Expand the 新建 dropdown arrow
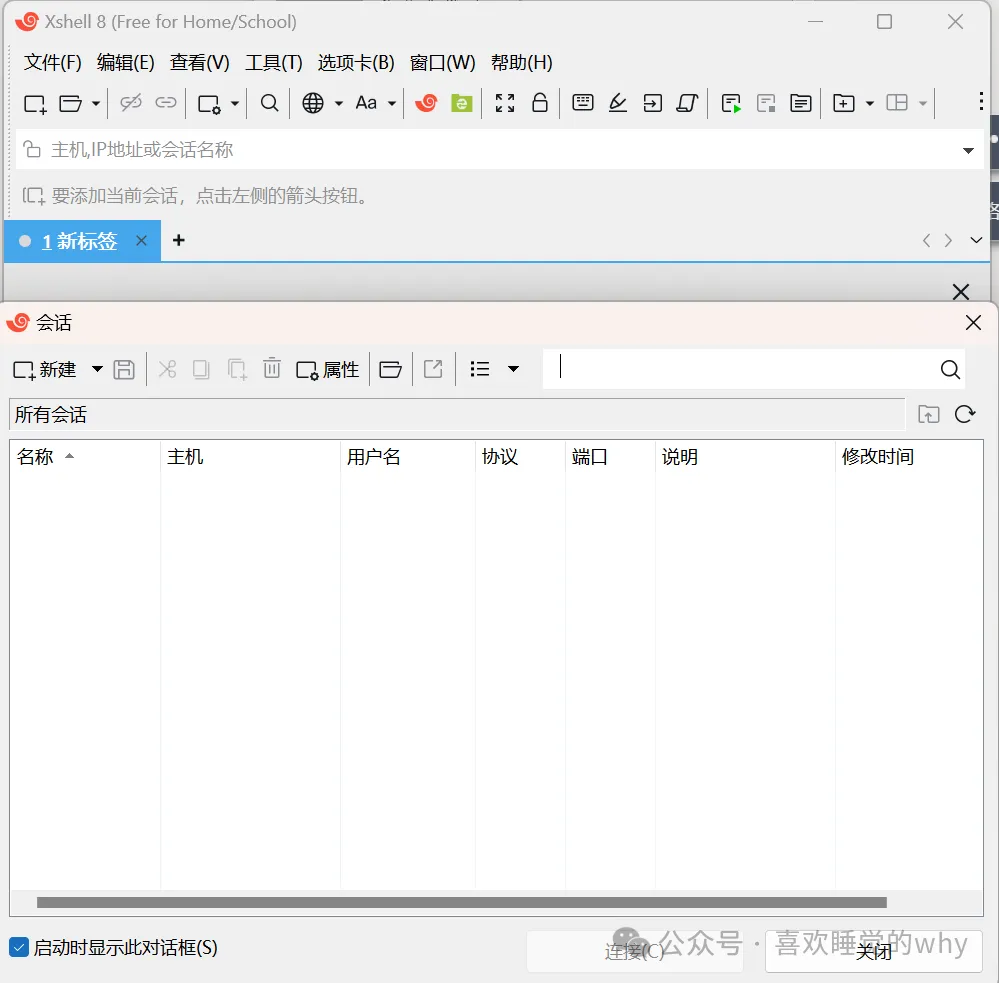The width and height of the screenshot is (999, 983). [97, 369]
